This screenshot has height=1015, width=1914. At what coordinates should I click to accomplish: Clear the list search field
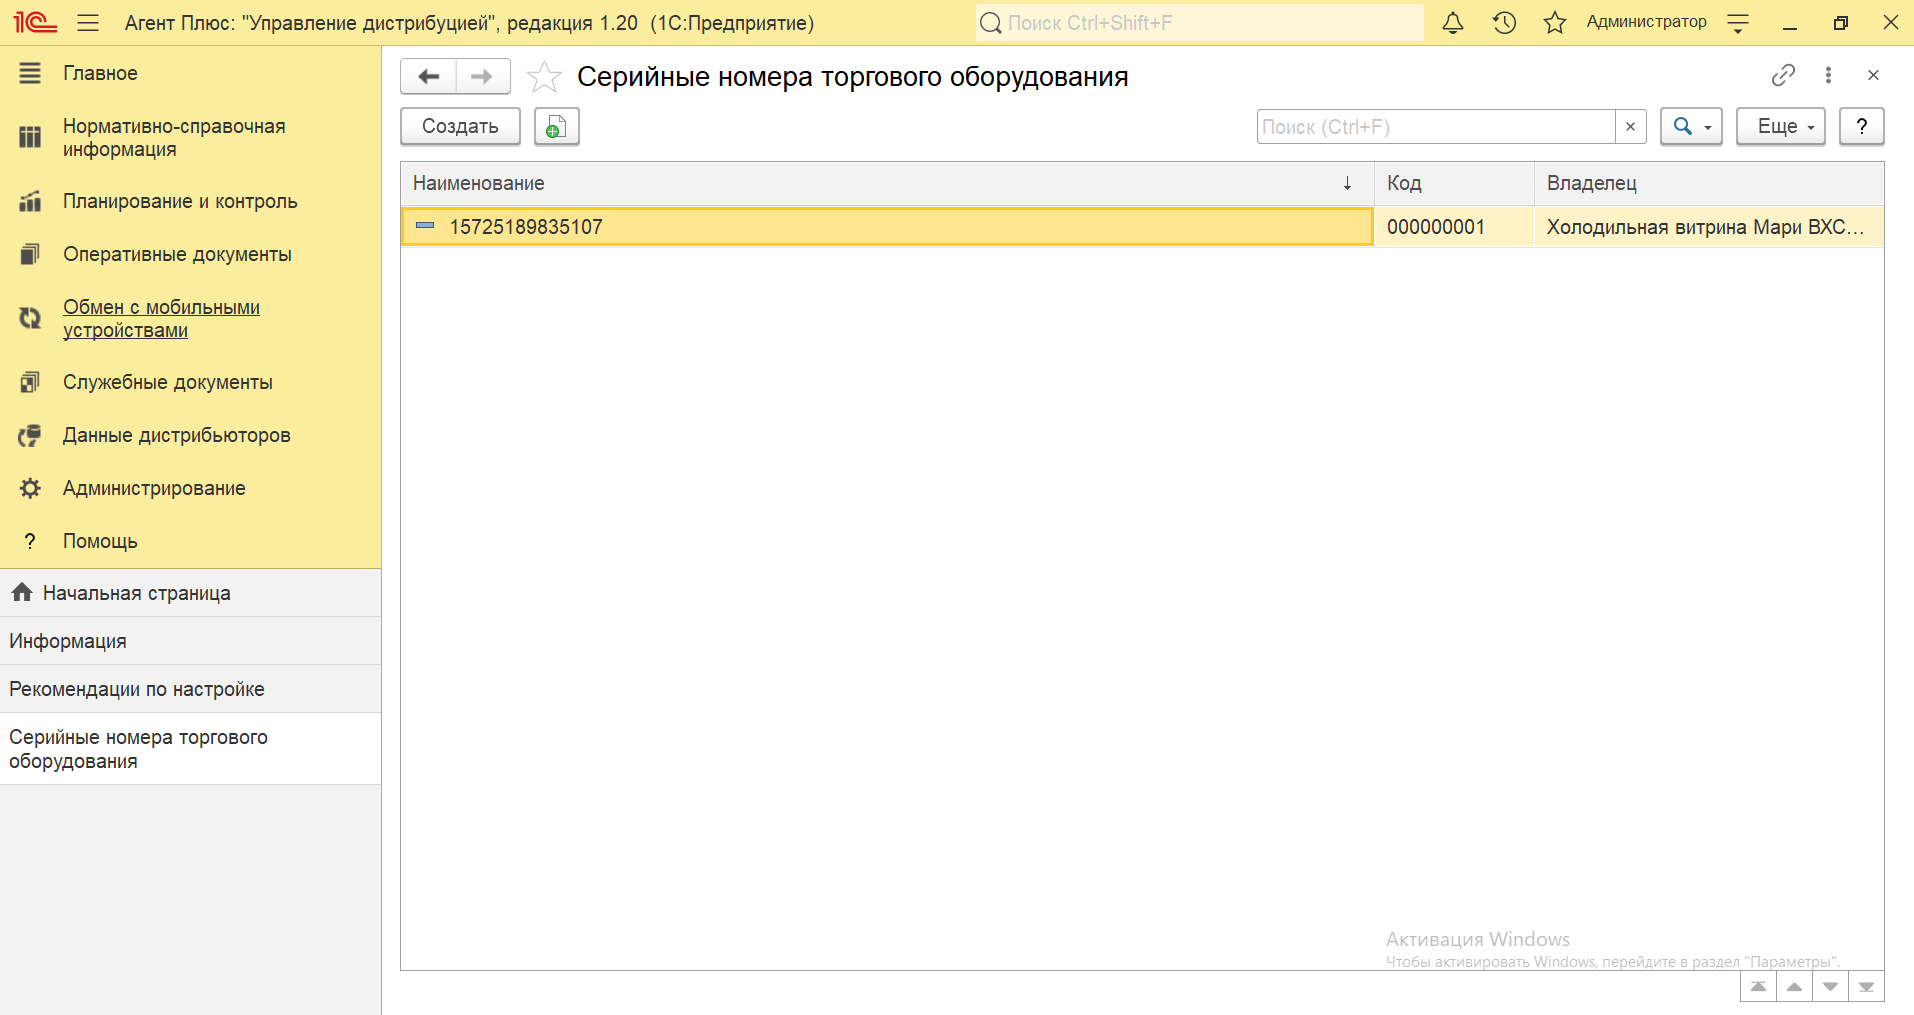1630,127
